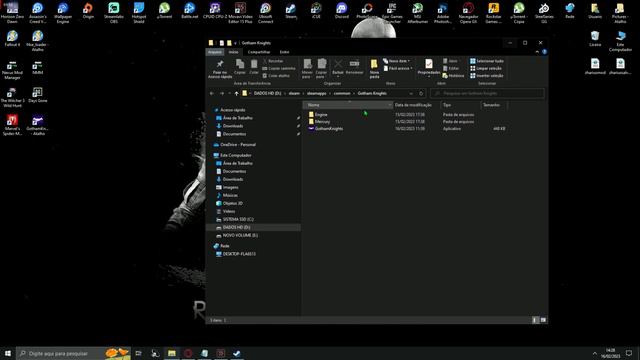Open the Arquivo ribbon tab
Image resolution: width=640 pixels, height=360 pixels.
[215, 52]
